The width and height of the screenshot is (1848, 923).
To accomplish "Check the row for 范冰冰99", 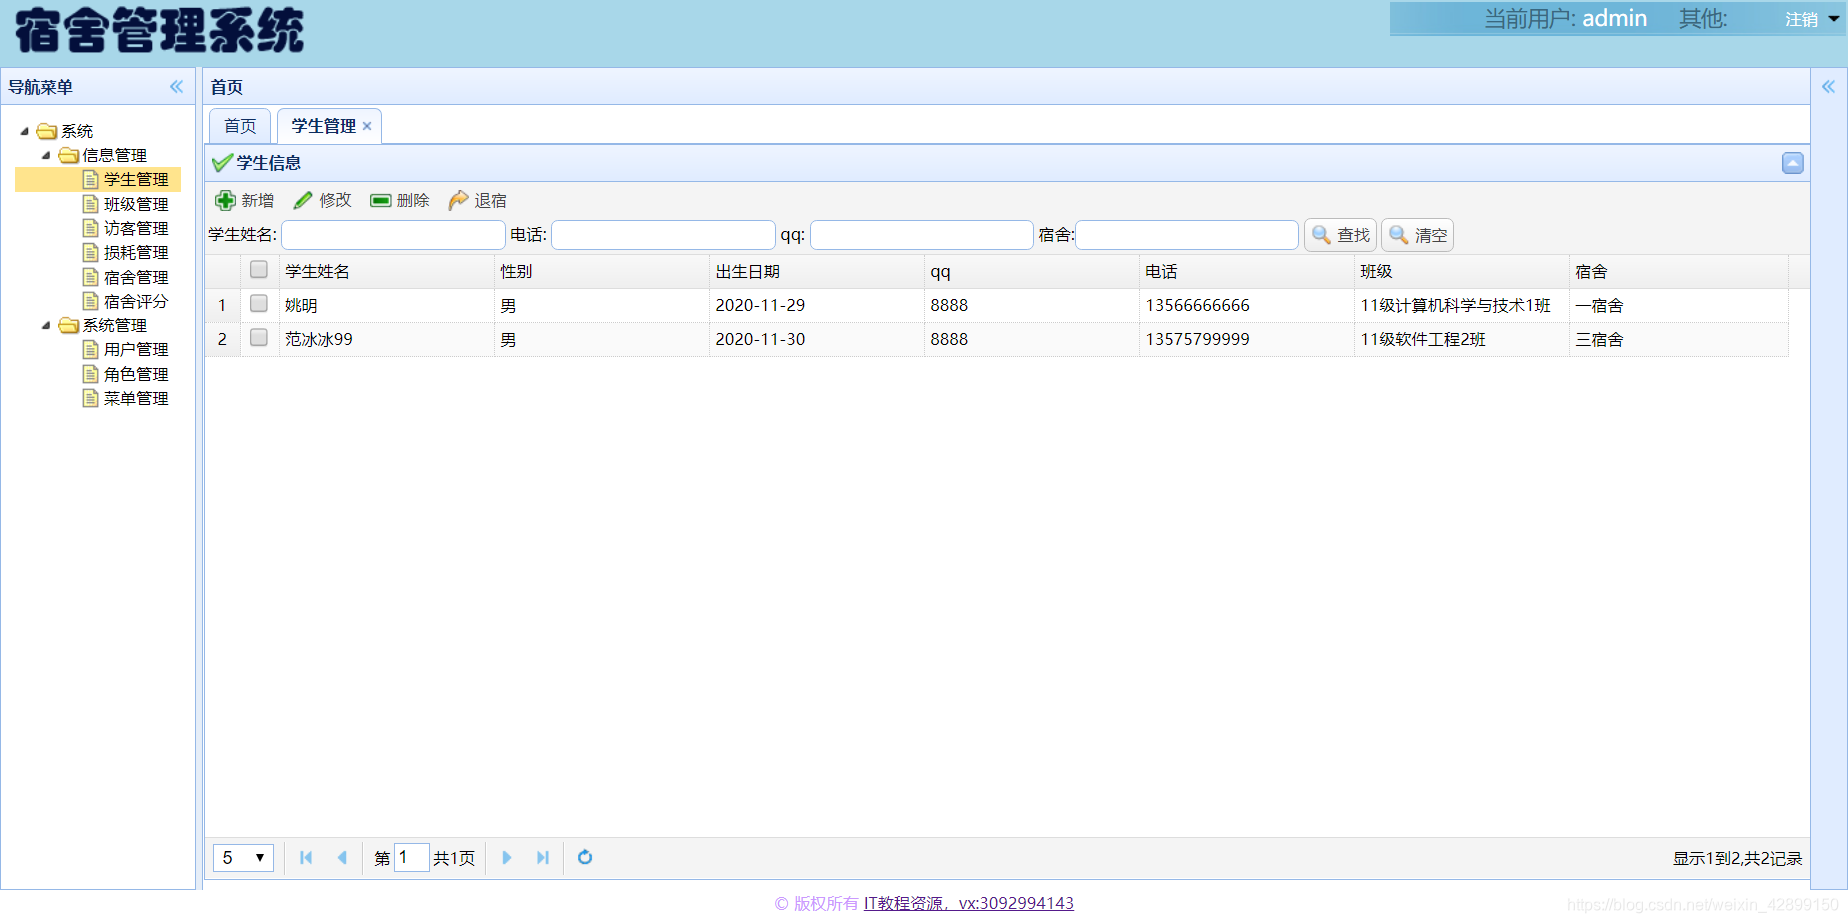I will coord(259,338).
